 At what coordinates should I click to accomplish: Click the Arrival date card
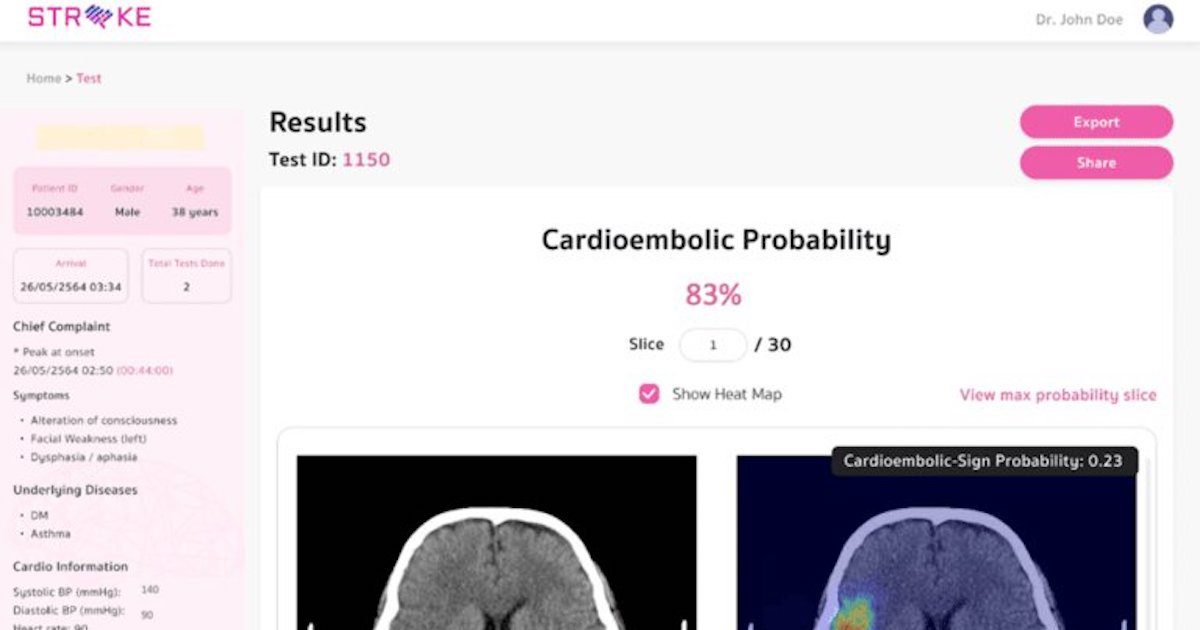(70, 274)
